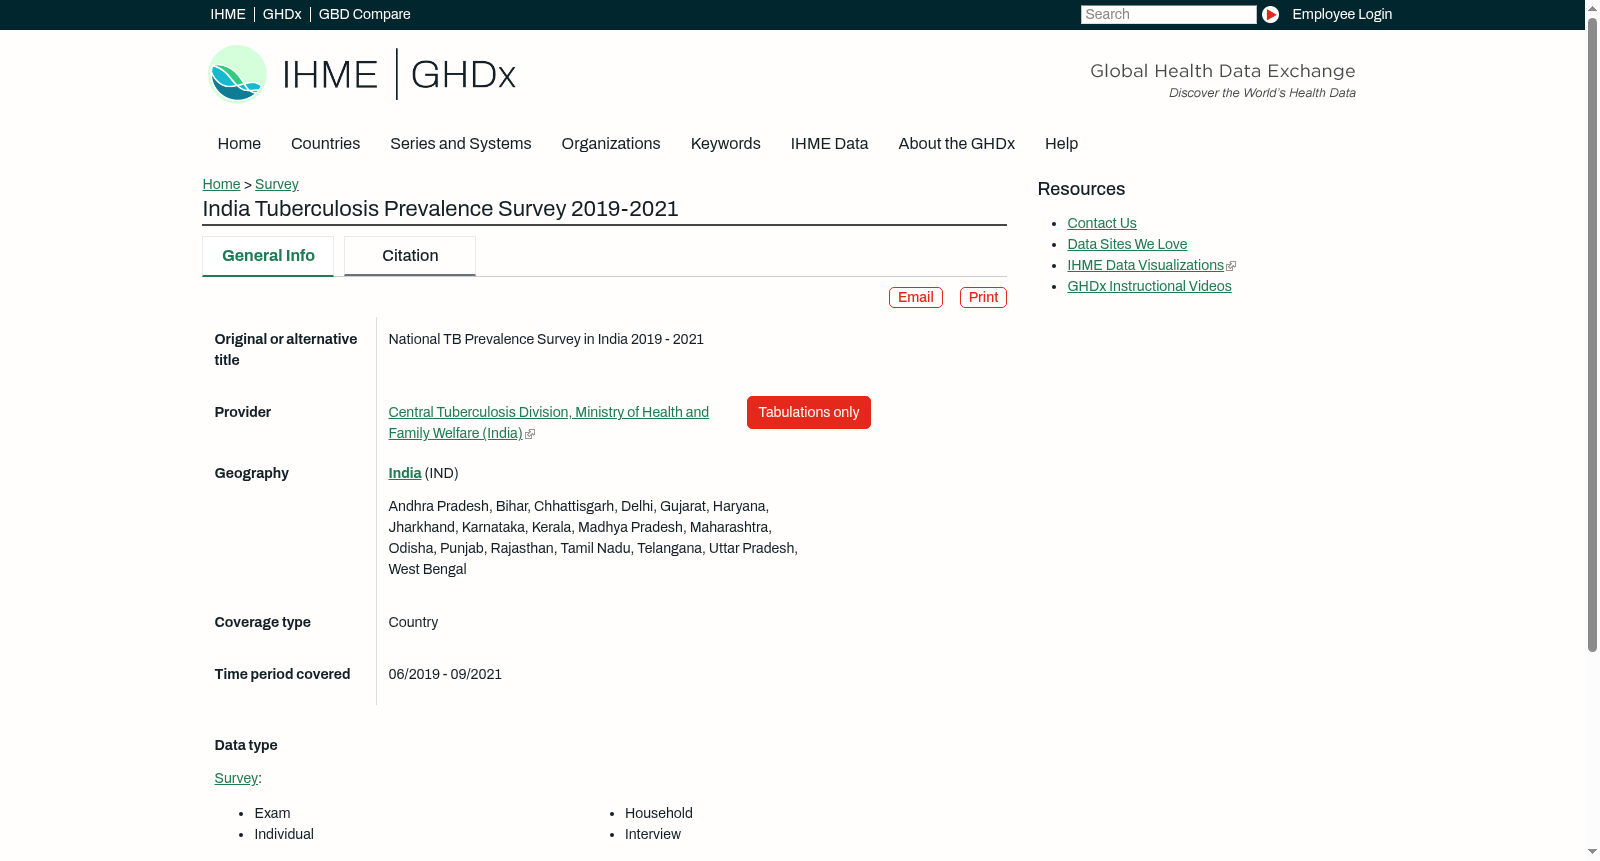Open Series and Systems menu

click(460, 144)
